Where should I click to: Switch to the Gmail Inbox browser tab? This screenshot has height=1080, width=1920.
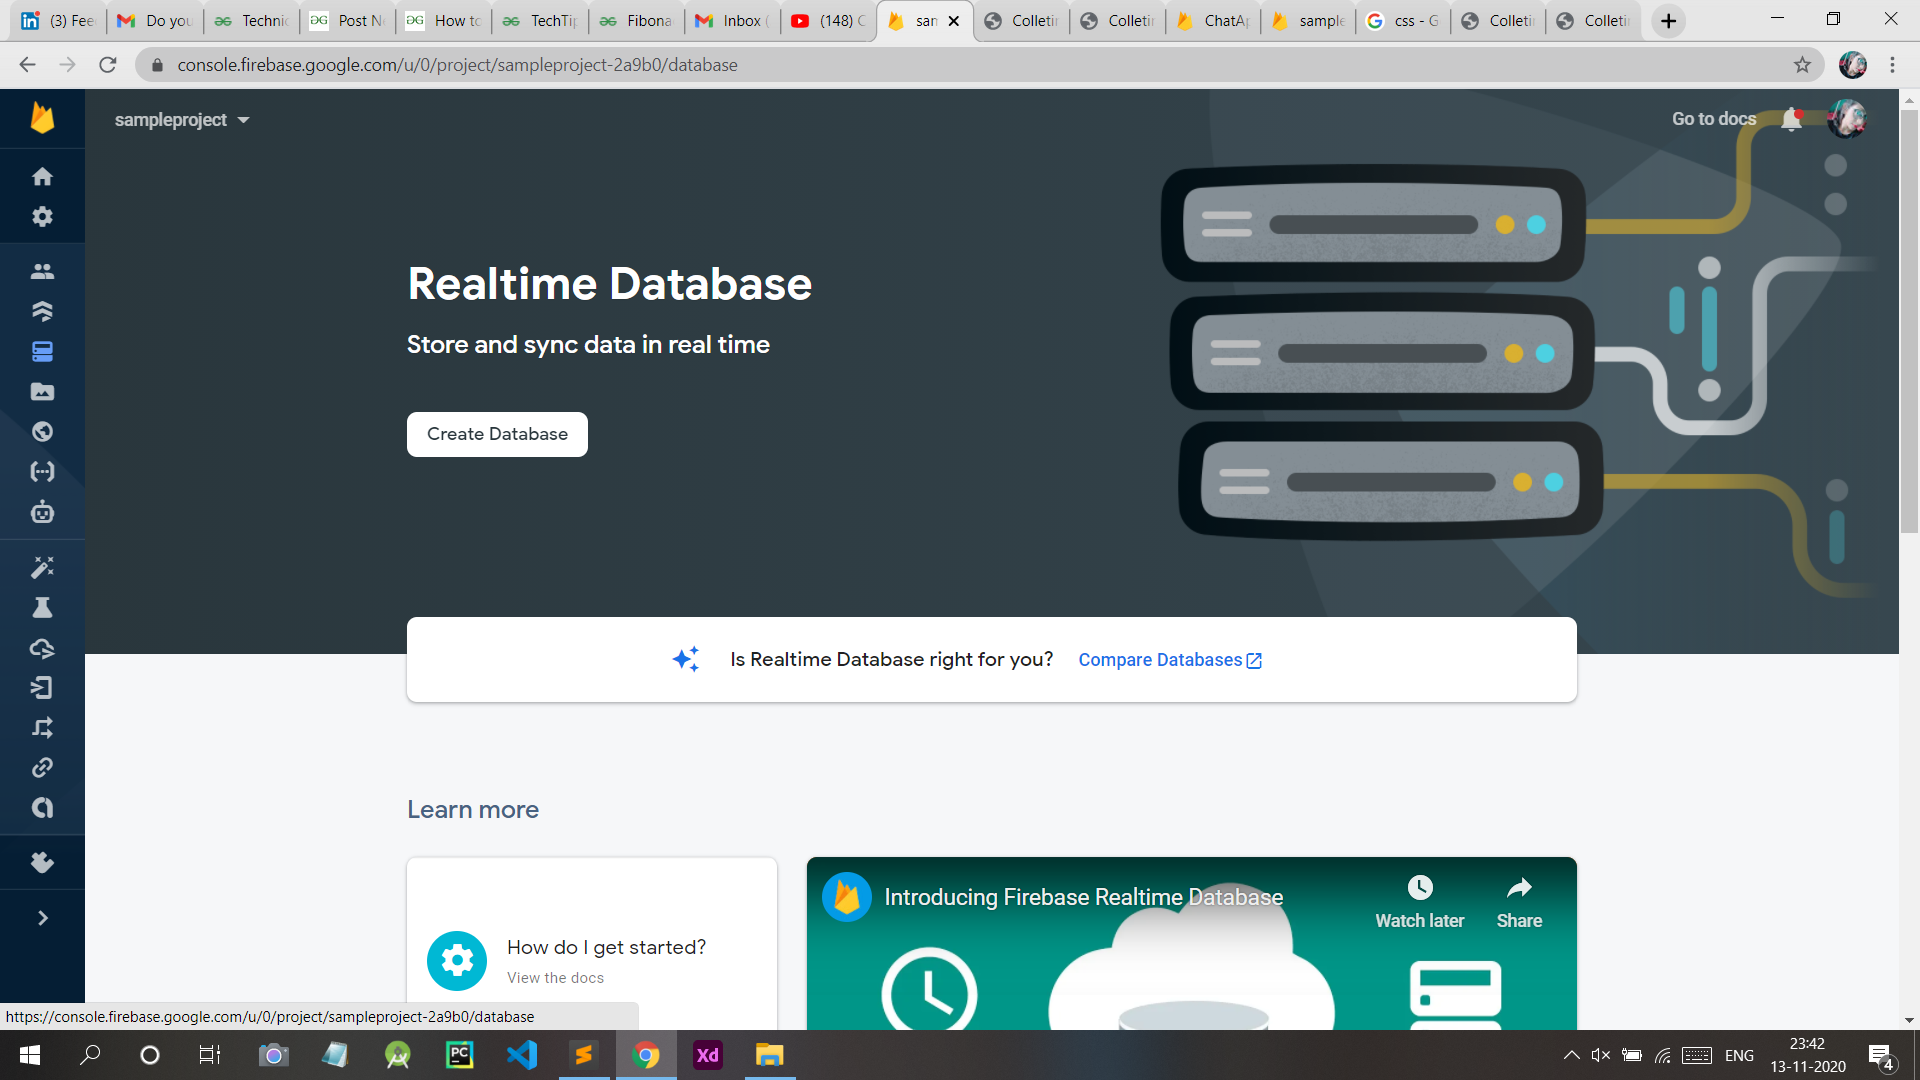click(x=732, y=21)
